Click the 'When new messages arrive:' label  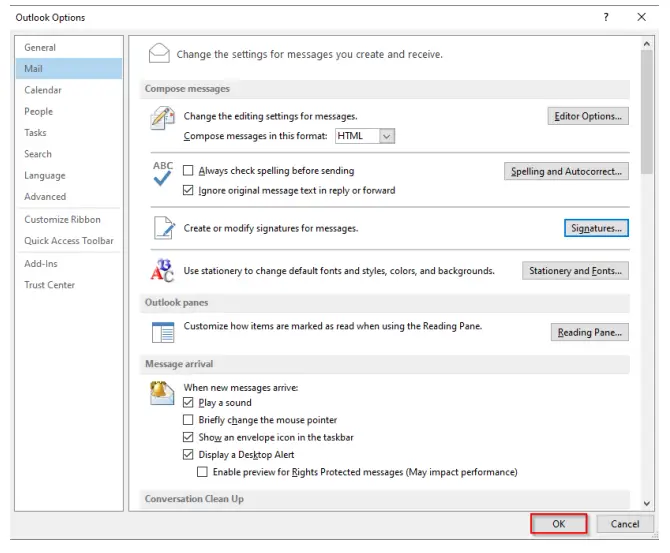click(241, 388)
